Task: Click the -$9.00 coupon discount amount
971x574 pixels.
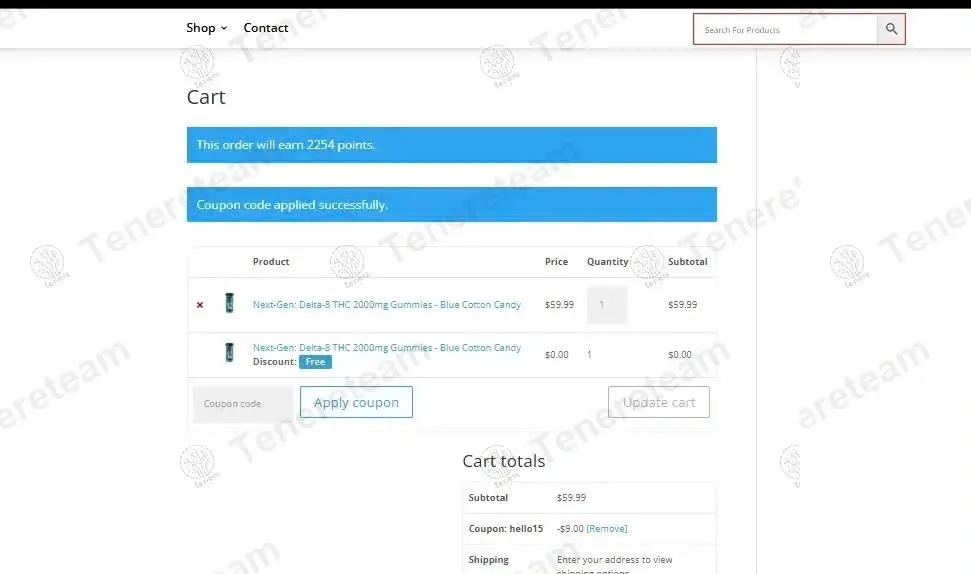Action: pos(570,529)
